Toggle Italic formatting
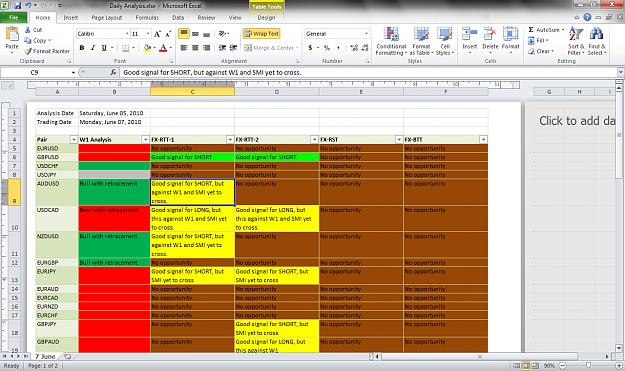This screenshot has width=625, height=371. tap(93, 48)
